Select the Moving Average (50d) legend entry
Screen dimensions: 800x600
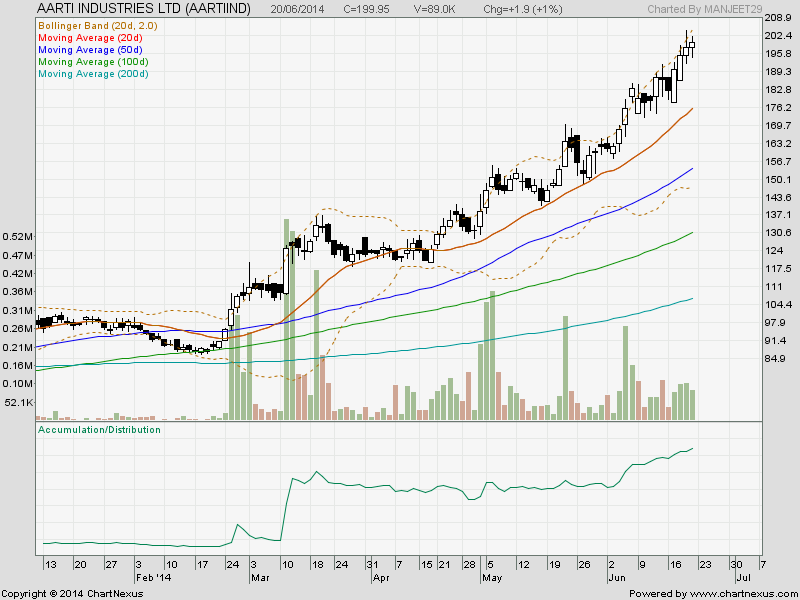tap(90, 50)
